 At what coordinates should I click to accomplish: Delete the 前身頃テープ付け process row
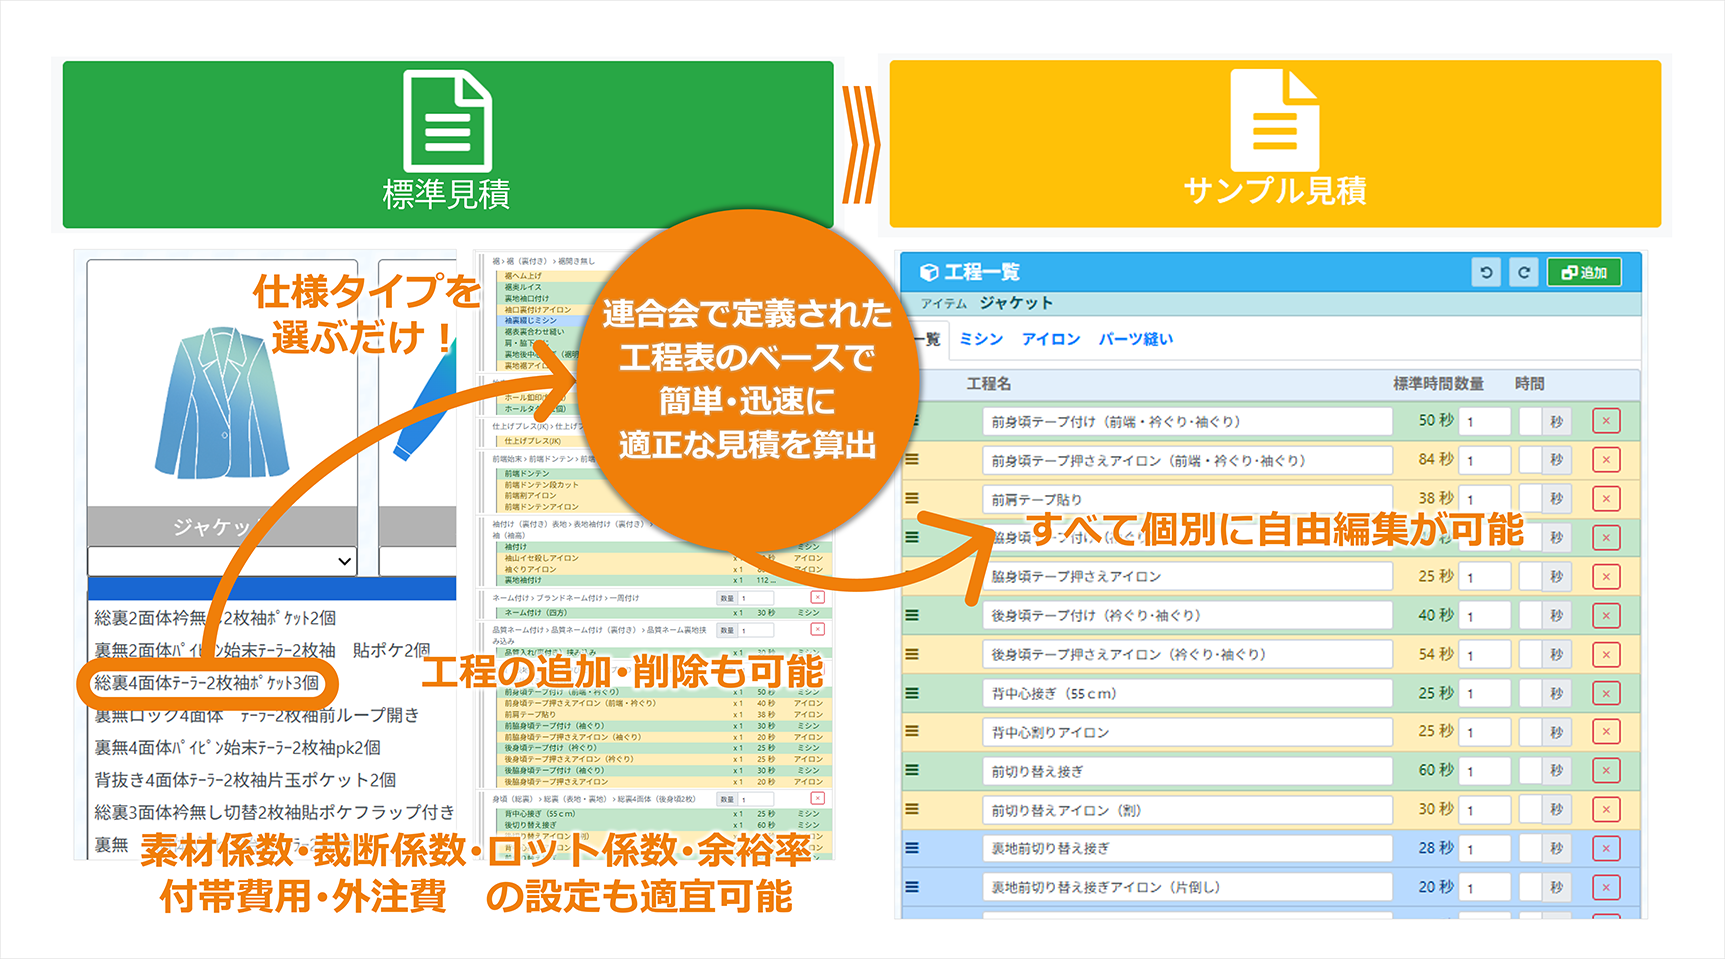1606,421
